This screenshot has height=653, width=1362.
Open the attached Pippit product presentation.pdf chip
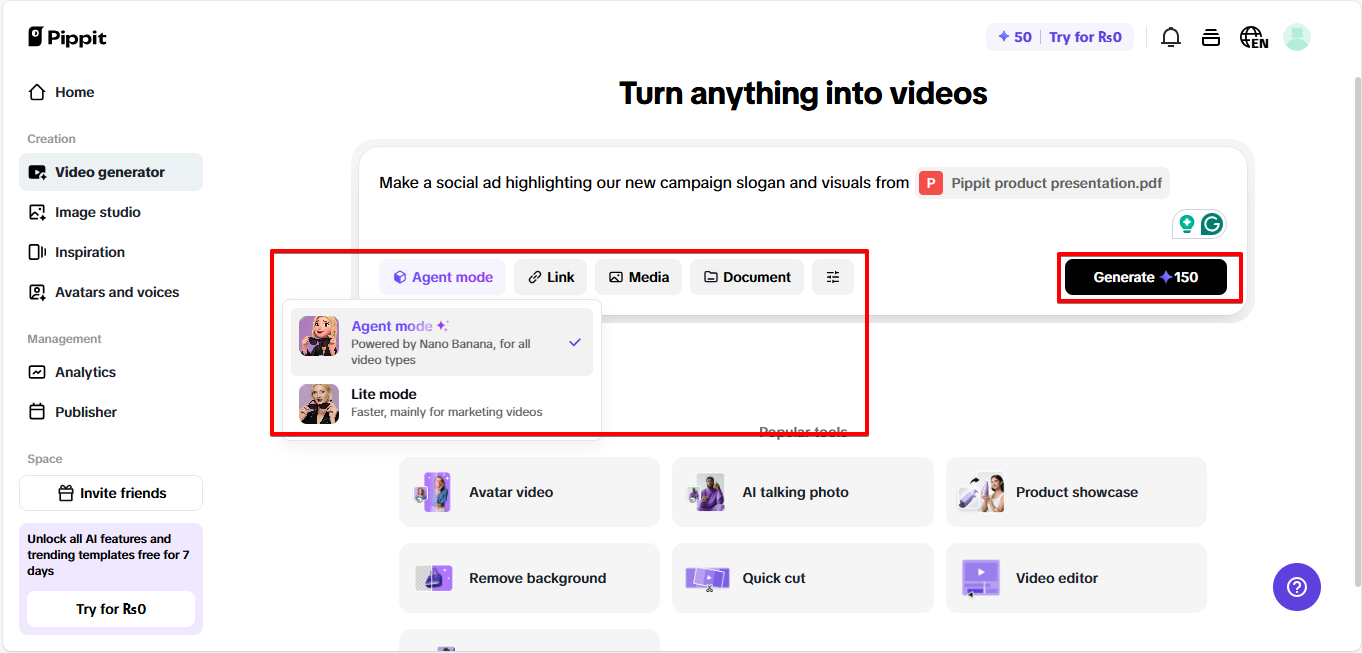click(1042, 183)
